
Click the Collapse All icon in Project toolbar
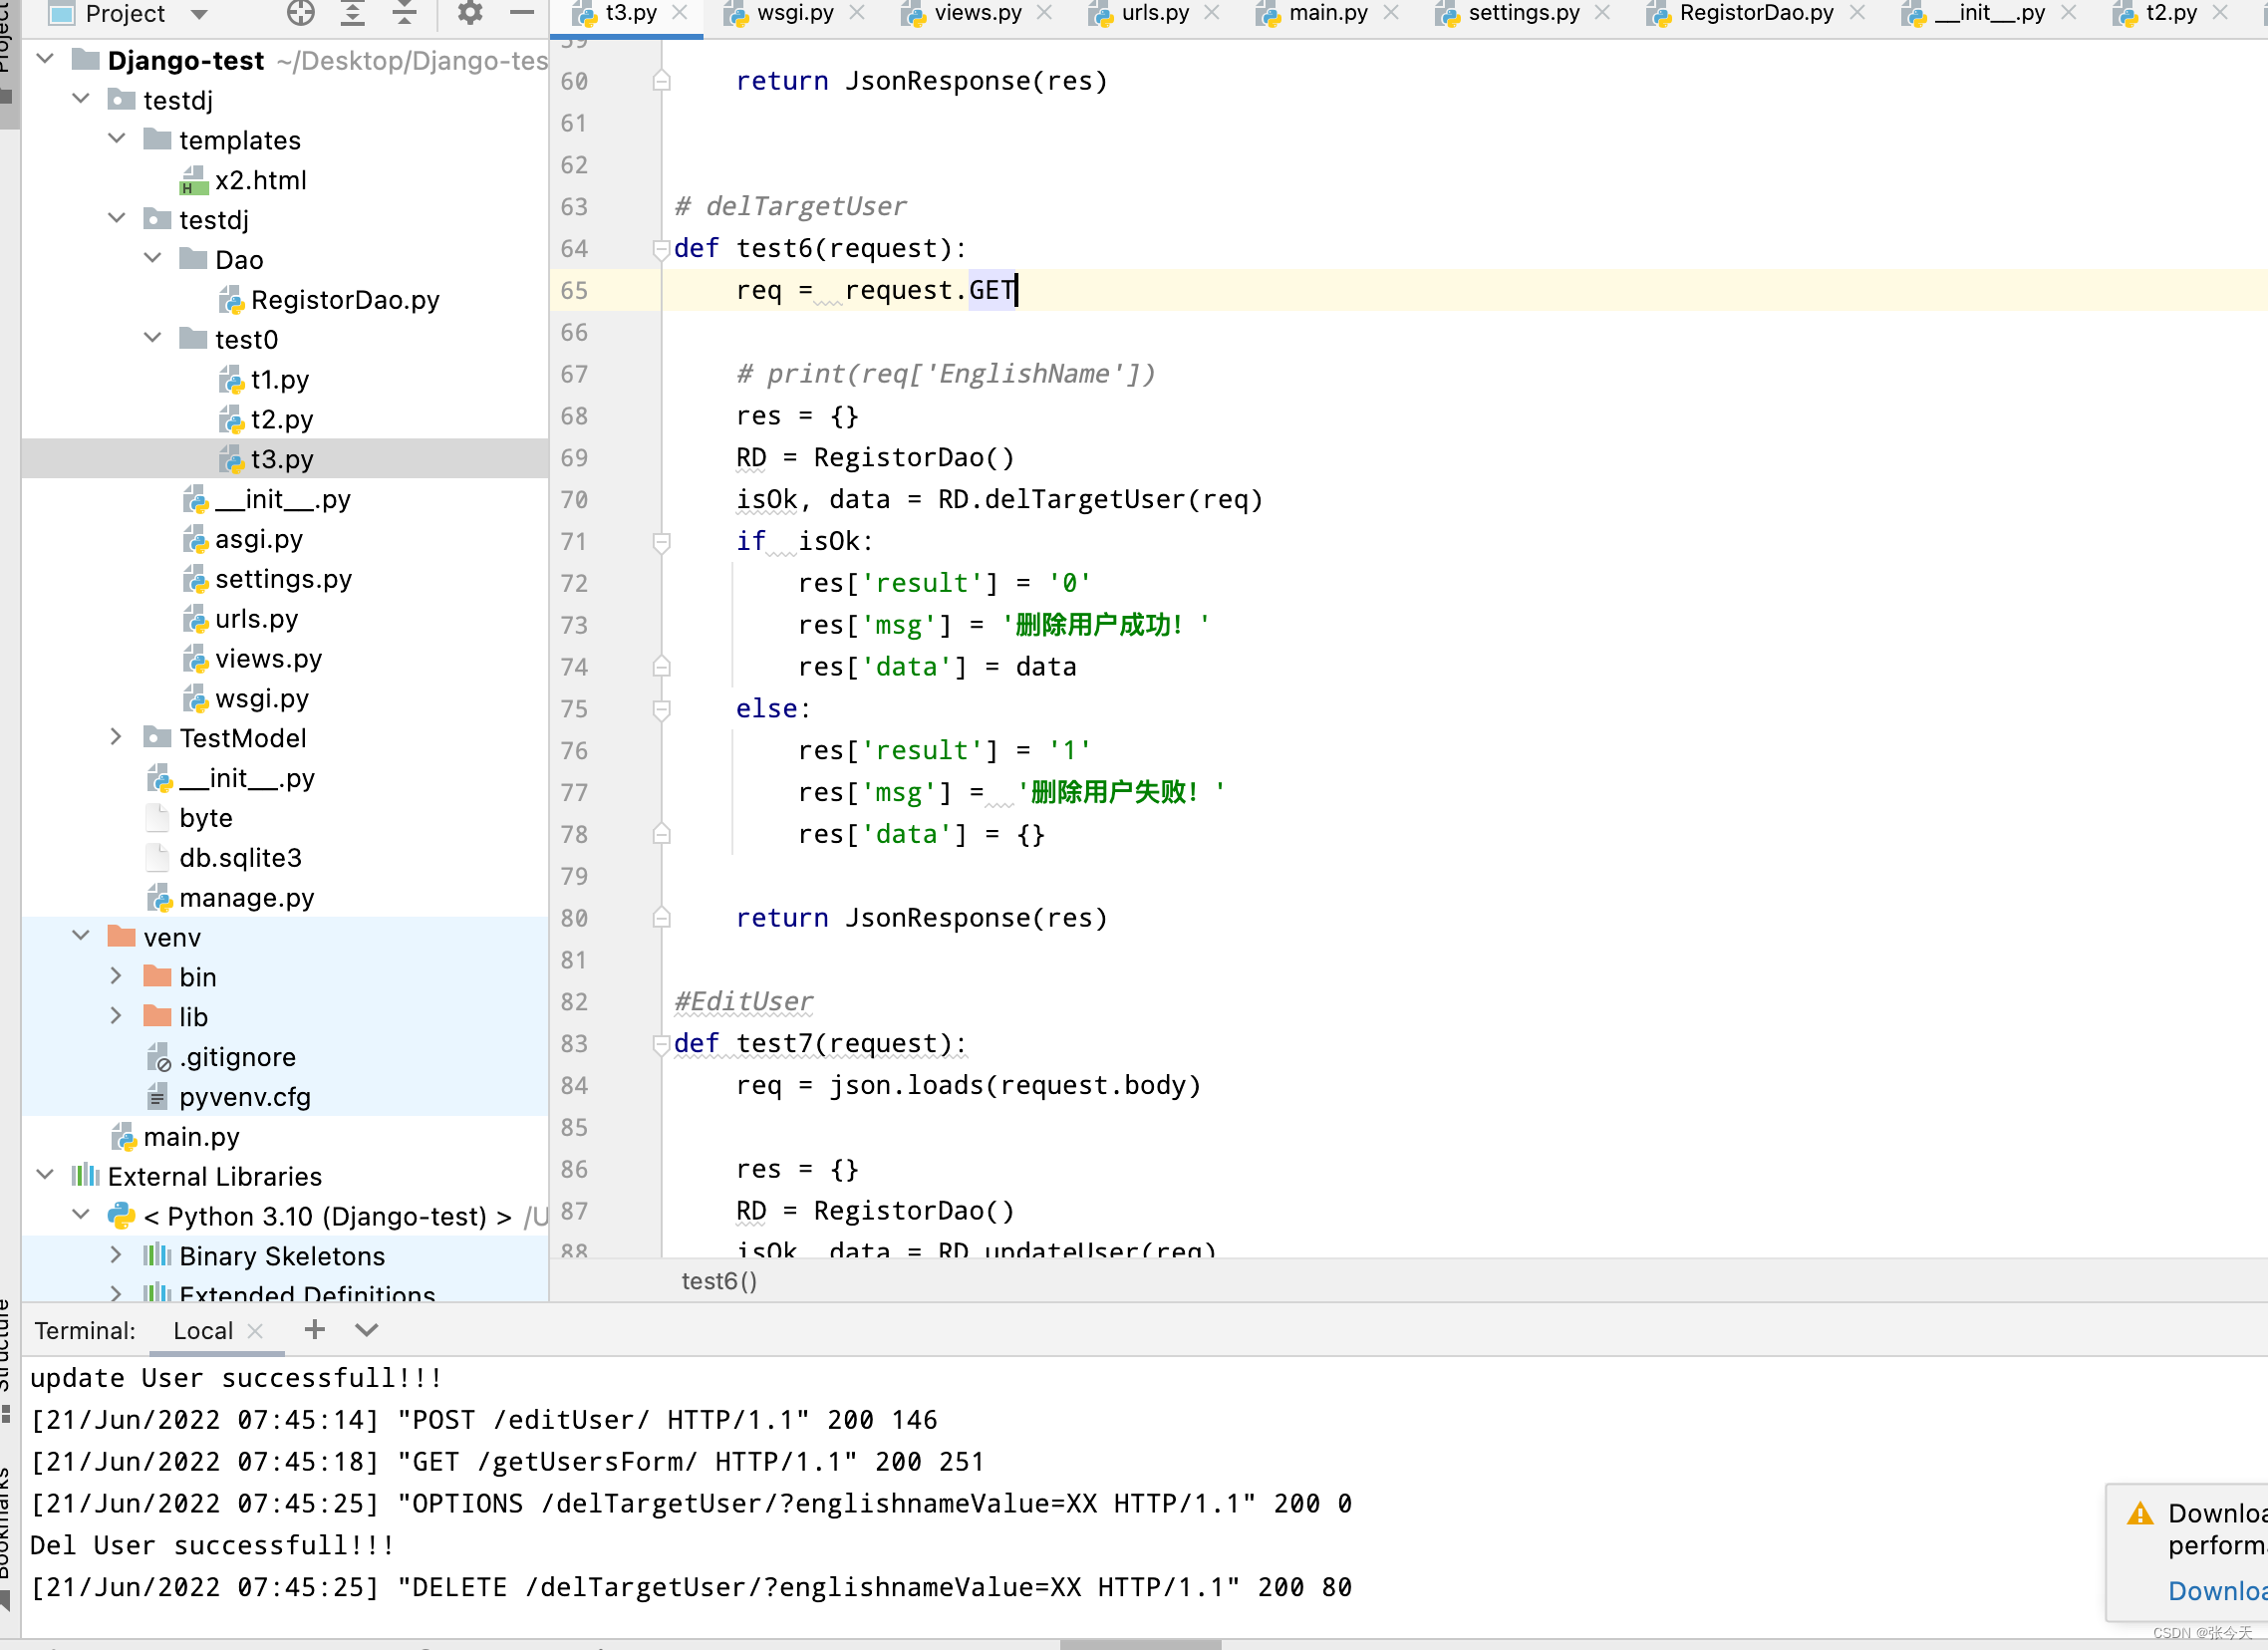(x=404, y=13)
